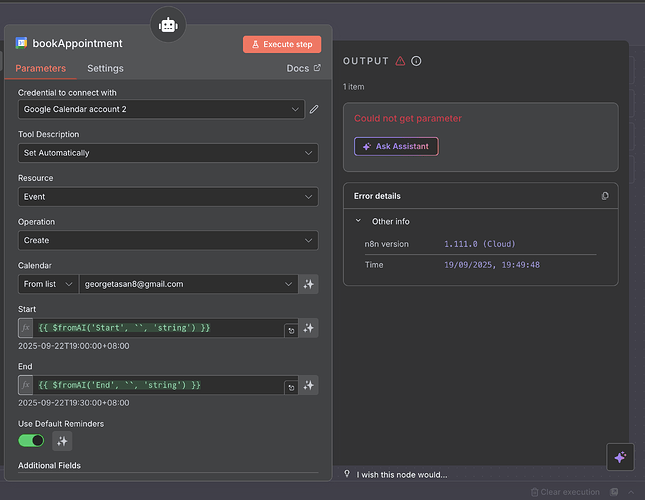645x500 pixels.
Task: Open the georgetasan8@gmail.com calendar dropdown
Action: 188,284
